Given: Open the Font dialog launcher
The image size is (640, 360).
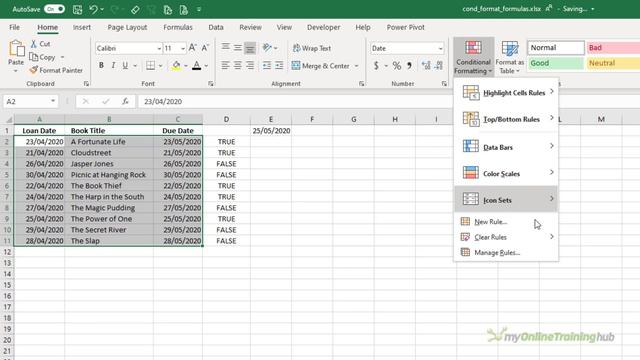Looking at the screenshot, I should [x=211, y=84].
